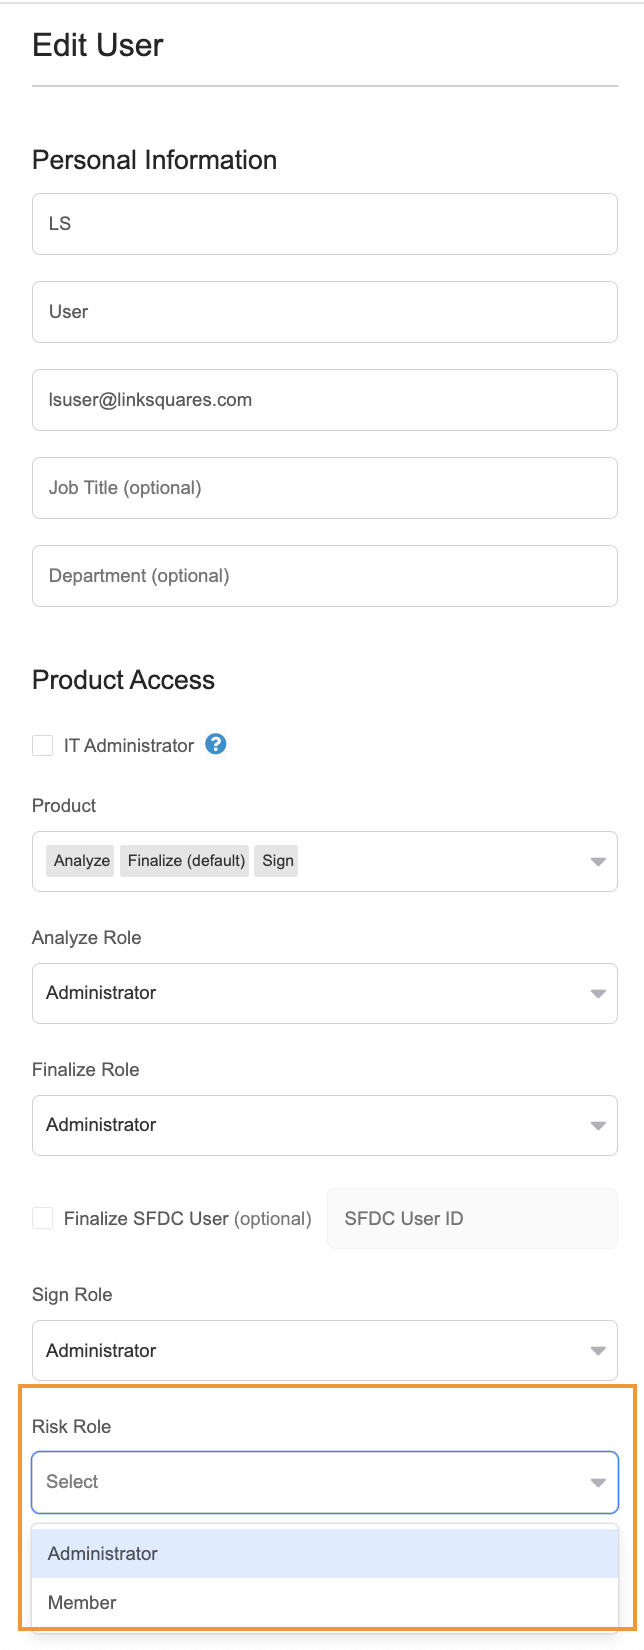Click the Sign product tag

[x=278, y=861]
